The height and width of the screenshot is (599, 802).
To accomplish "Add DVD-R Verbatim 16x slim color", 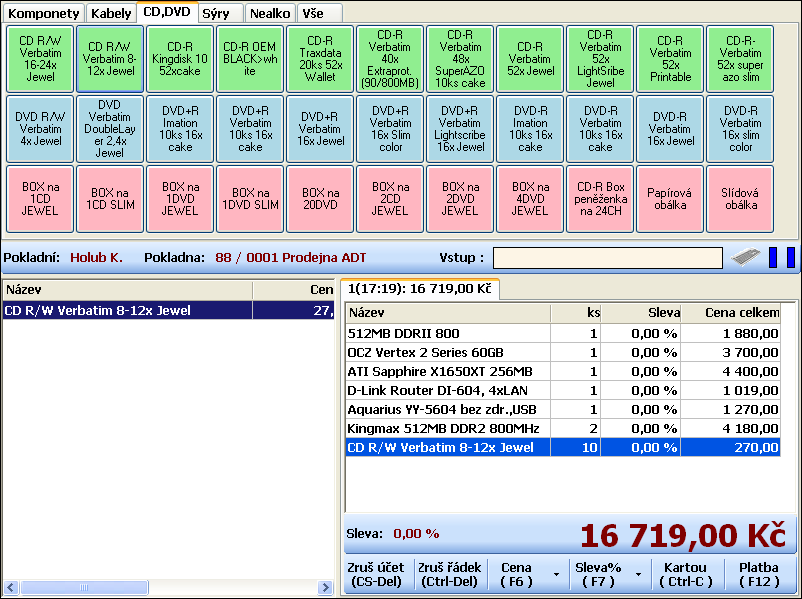I will (x=740, y=129).
